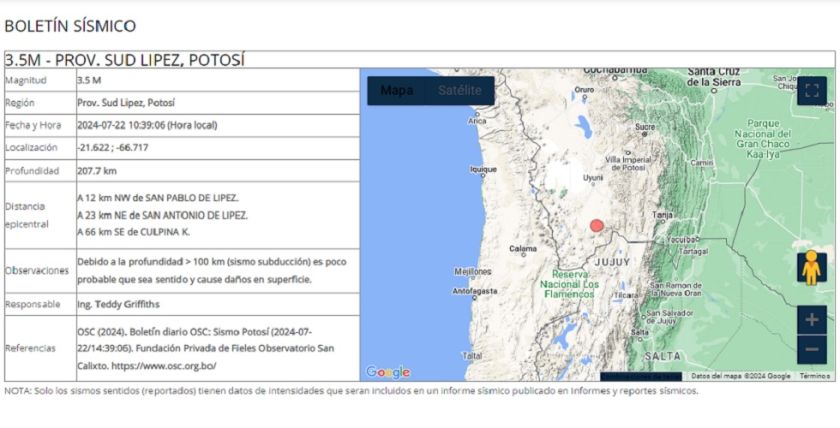The height and width of the screenshot is (428, 840).
Task: Click the name 'Ing. Teddy Griffiths'
Action: (118, 305)
